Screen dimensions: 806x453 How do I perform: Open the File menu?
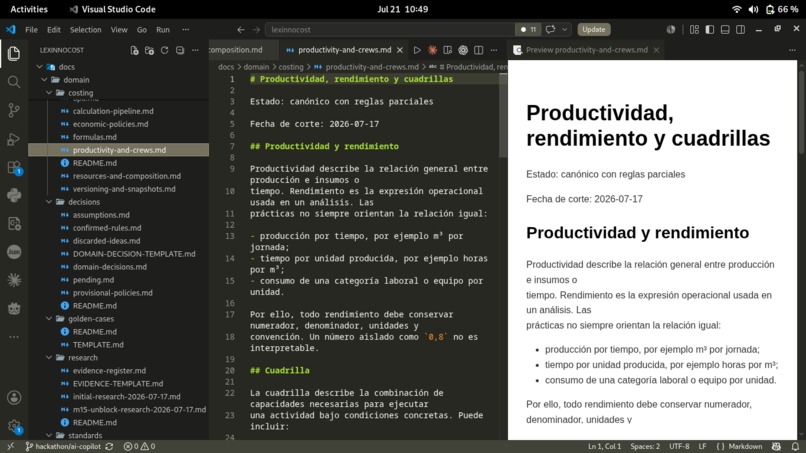[31, 29]
